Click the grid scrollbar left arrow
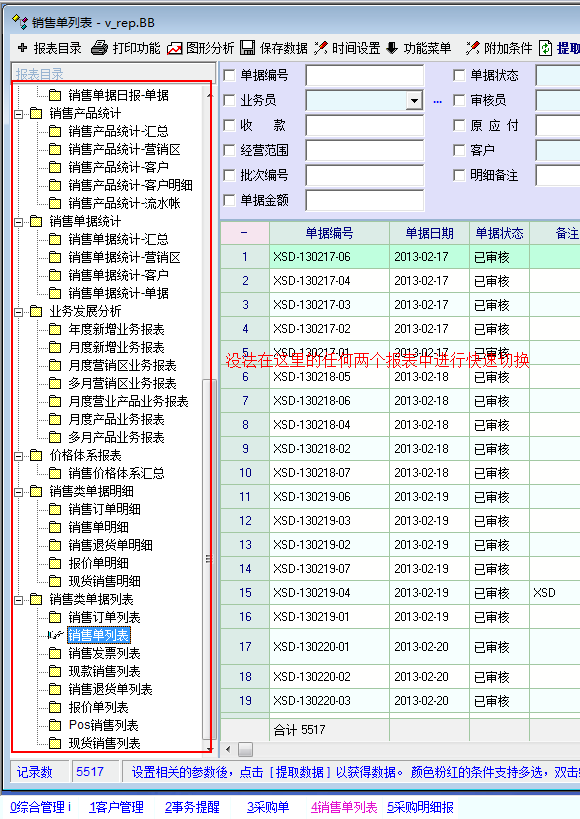The width and height of the screenshot is (580, 819). pos(228,750)
